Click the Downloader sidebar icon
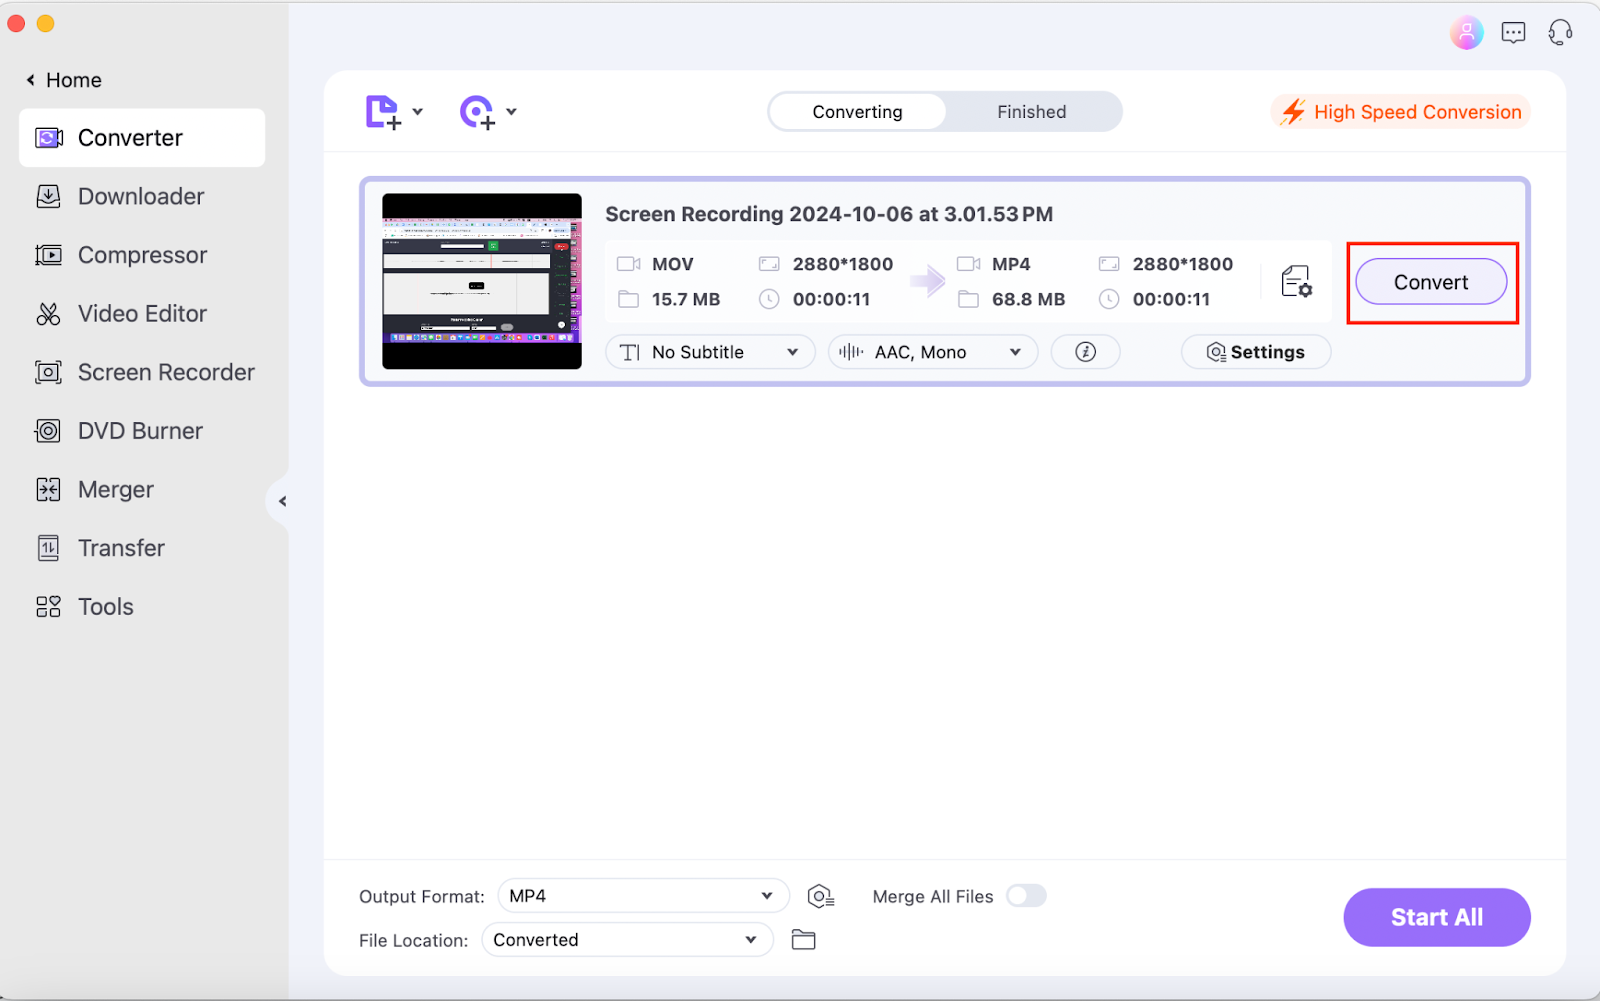 point(48,197)
